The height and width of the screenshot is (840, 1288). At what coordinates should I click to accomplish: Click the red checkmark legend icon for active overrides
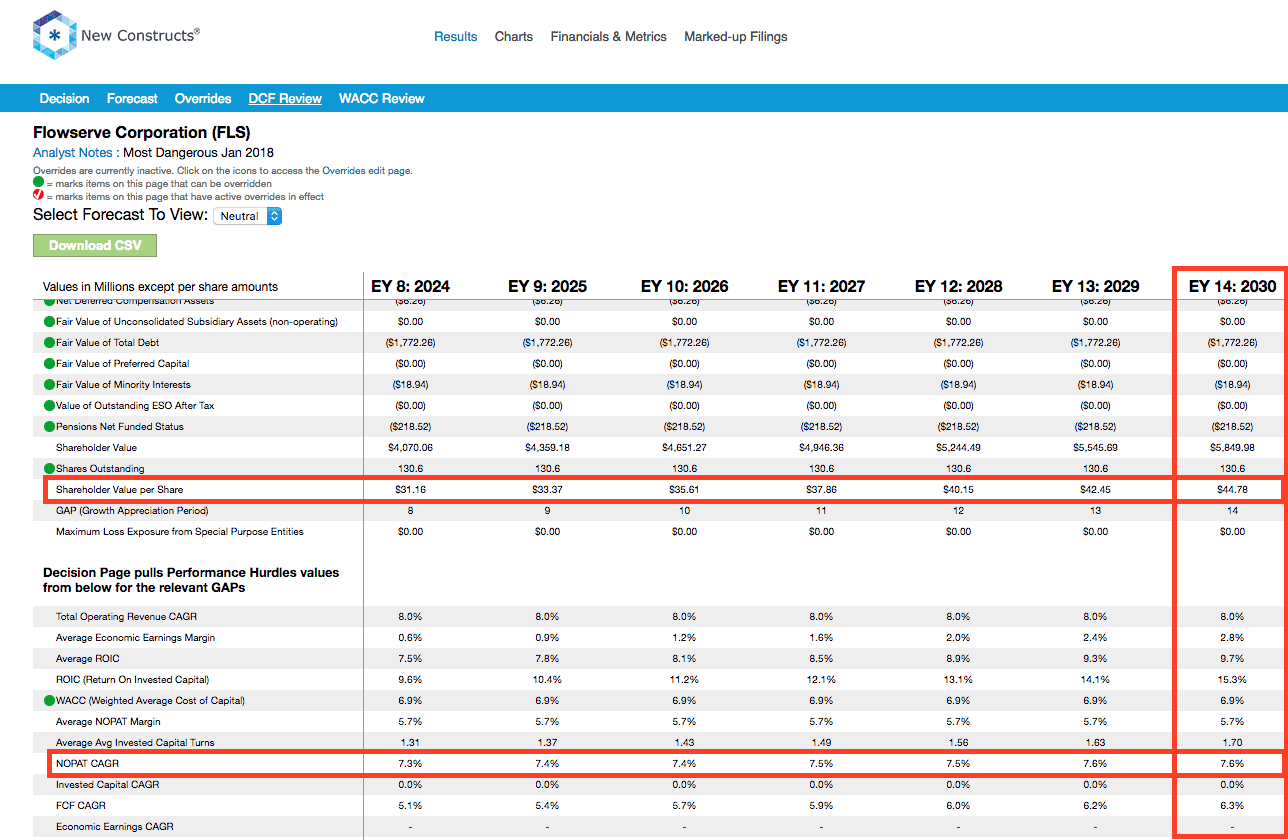[38, 196]
